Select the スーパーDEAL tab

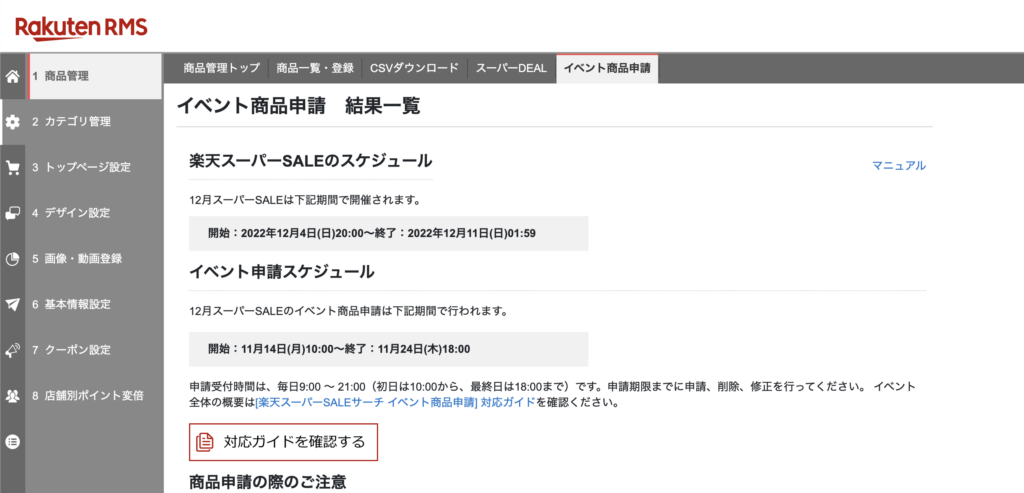(x=511, y=68)
